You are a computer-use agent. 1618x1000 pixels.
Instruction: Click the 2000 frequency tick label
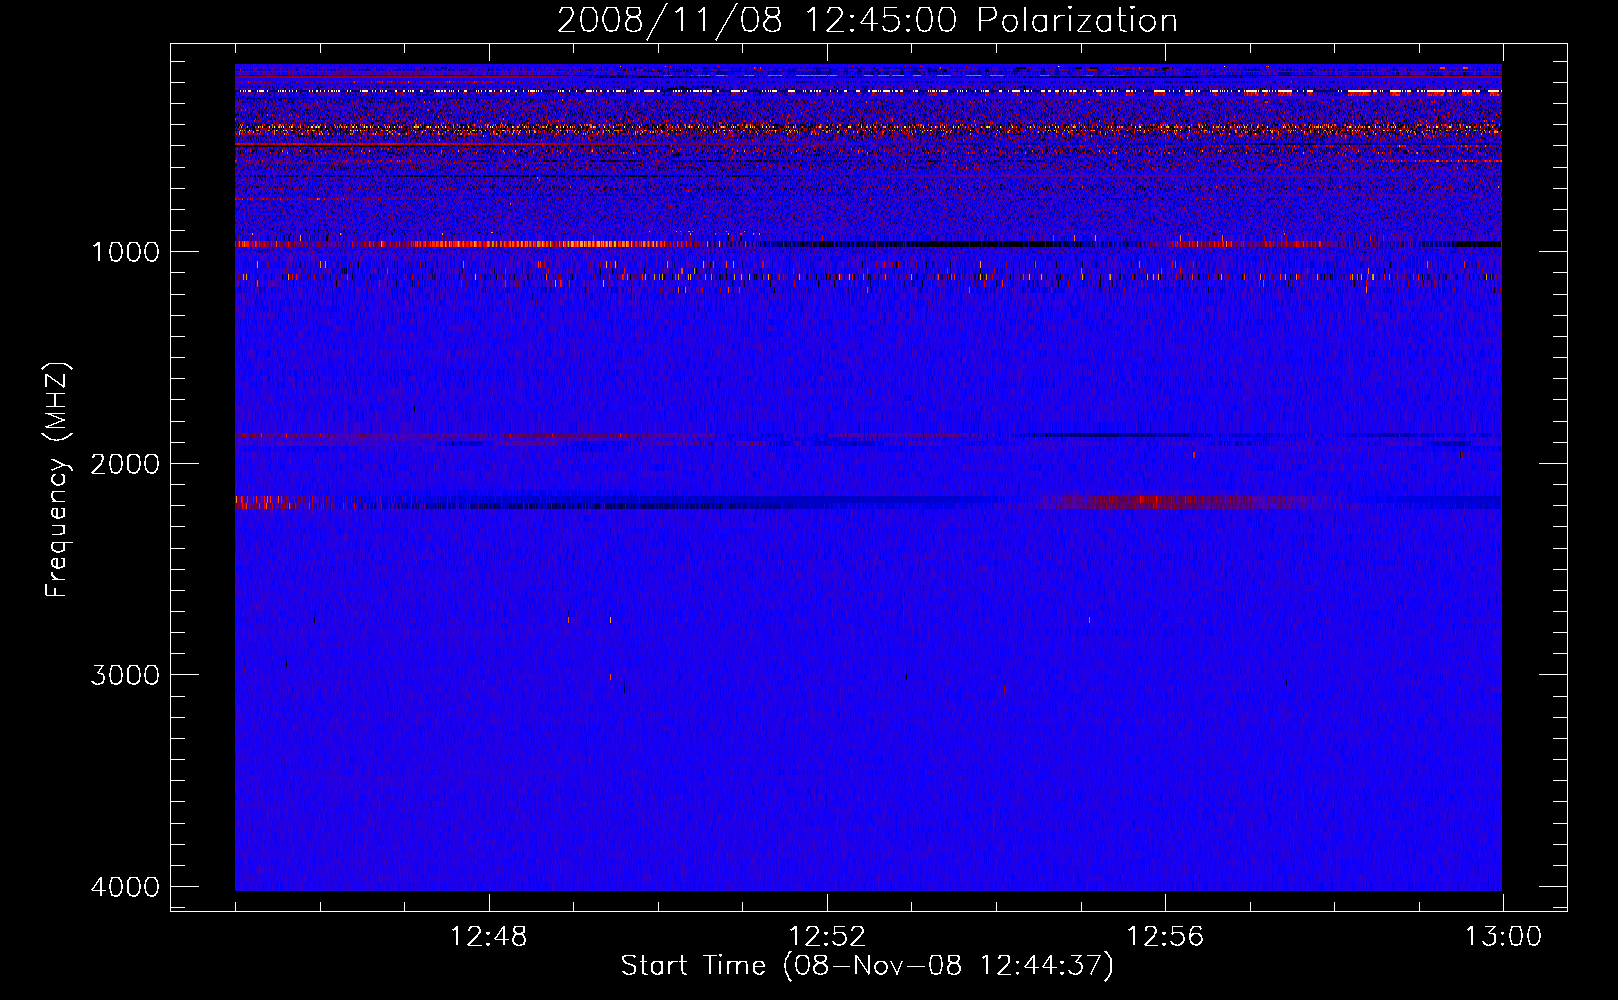coord(125,463)
